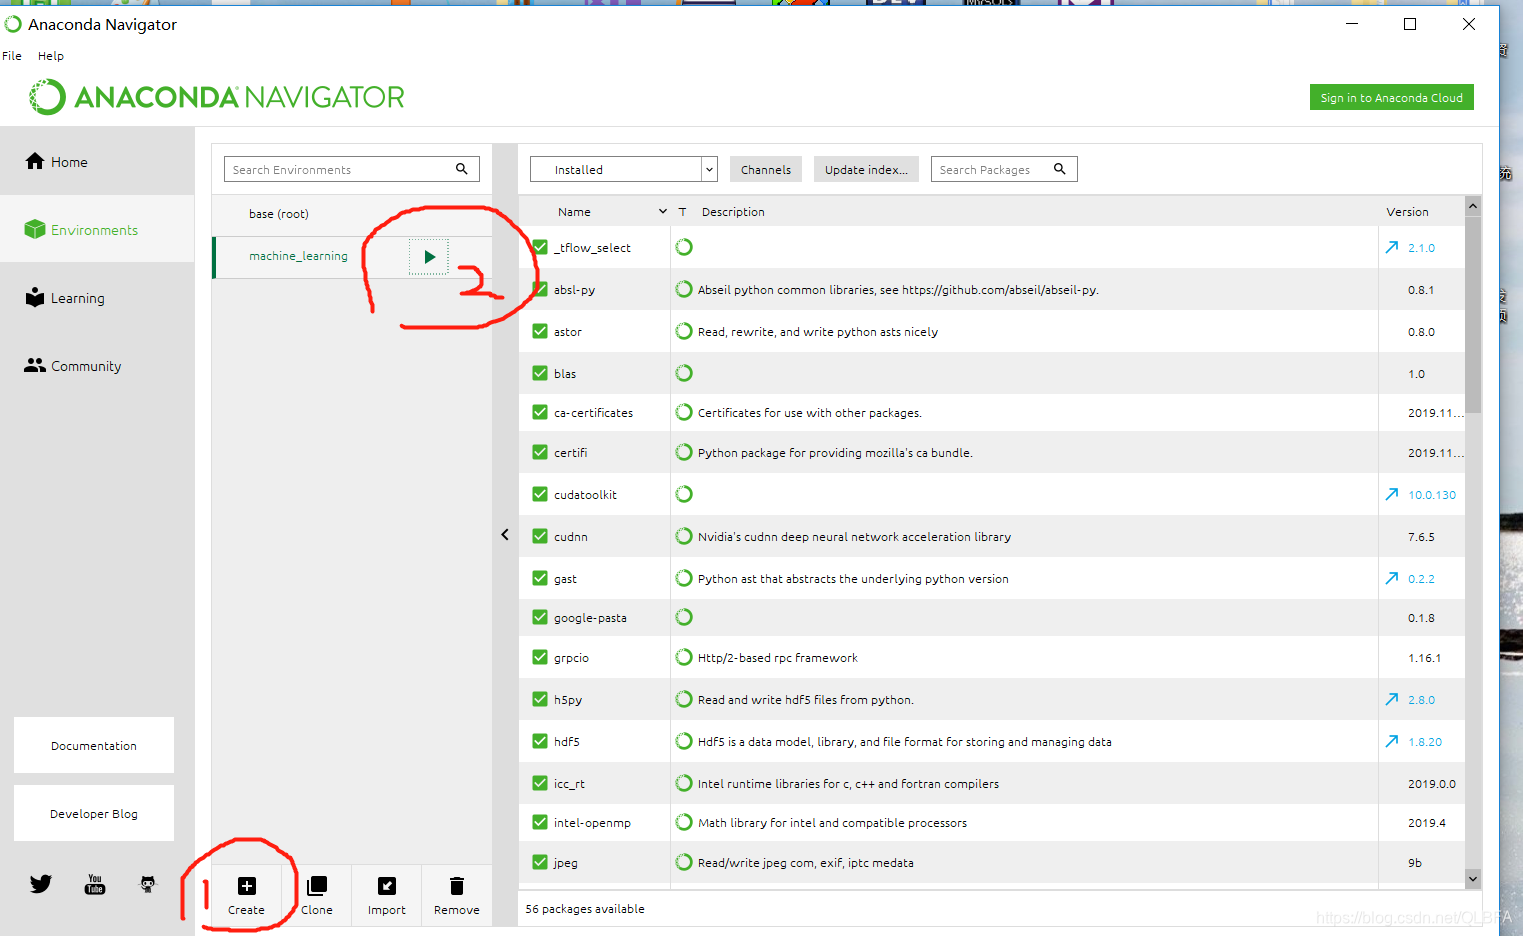The height and width of the screenshot is (936, 1523).
Task: Open the YouTube icon link
Action: (95, 884)
